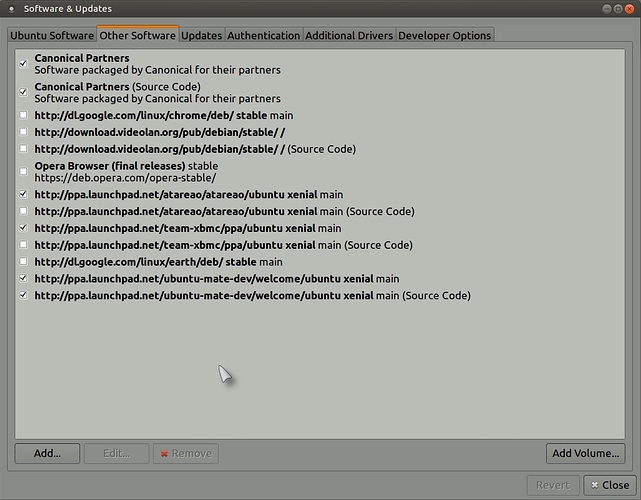Enable team-xbmc ppa (Source Code) checkbox
Viewport: 641px width, 500px height.
click(23, 244)
